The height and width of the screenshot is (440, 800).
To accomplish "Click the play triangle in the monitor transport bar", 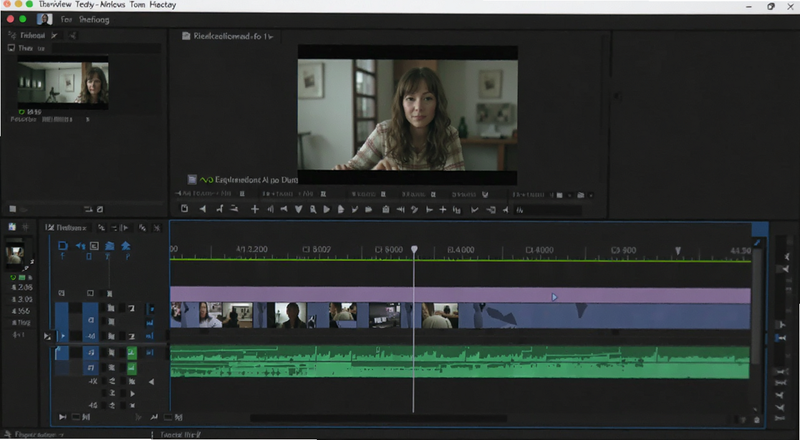I will click(x=327, y=209).
